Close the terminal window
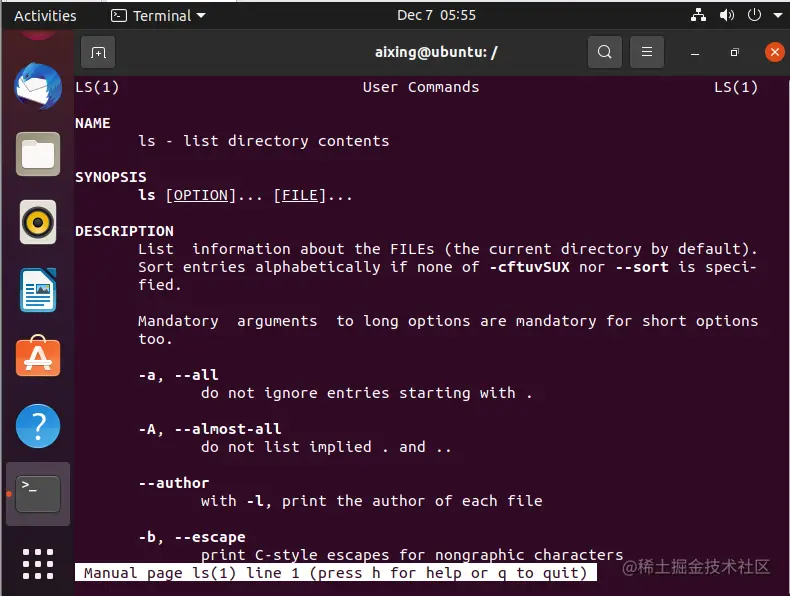790x596 pixels. (x=774, y=52)
